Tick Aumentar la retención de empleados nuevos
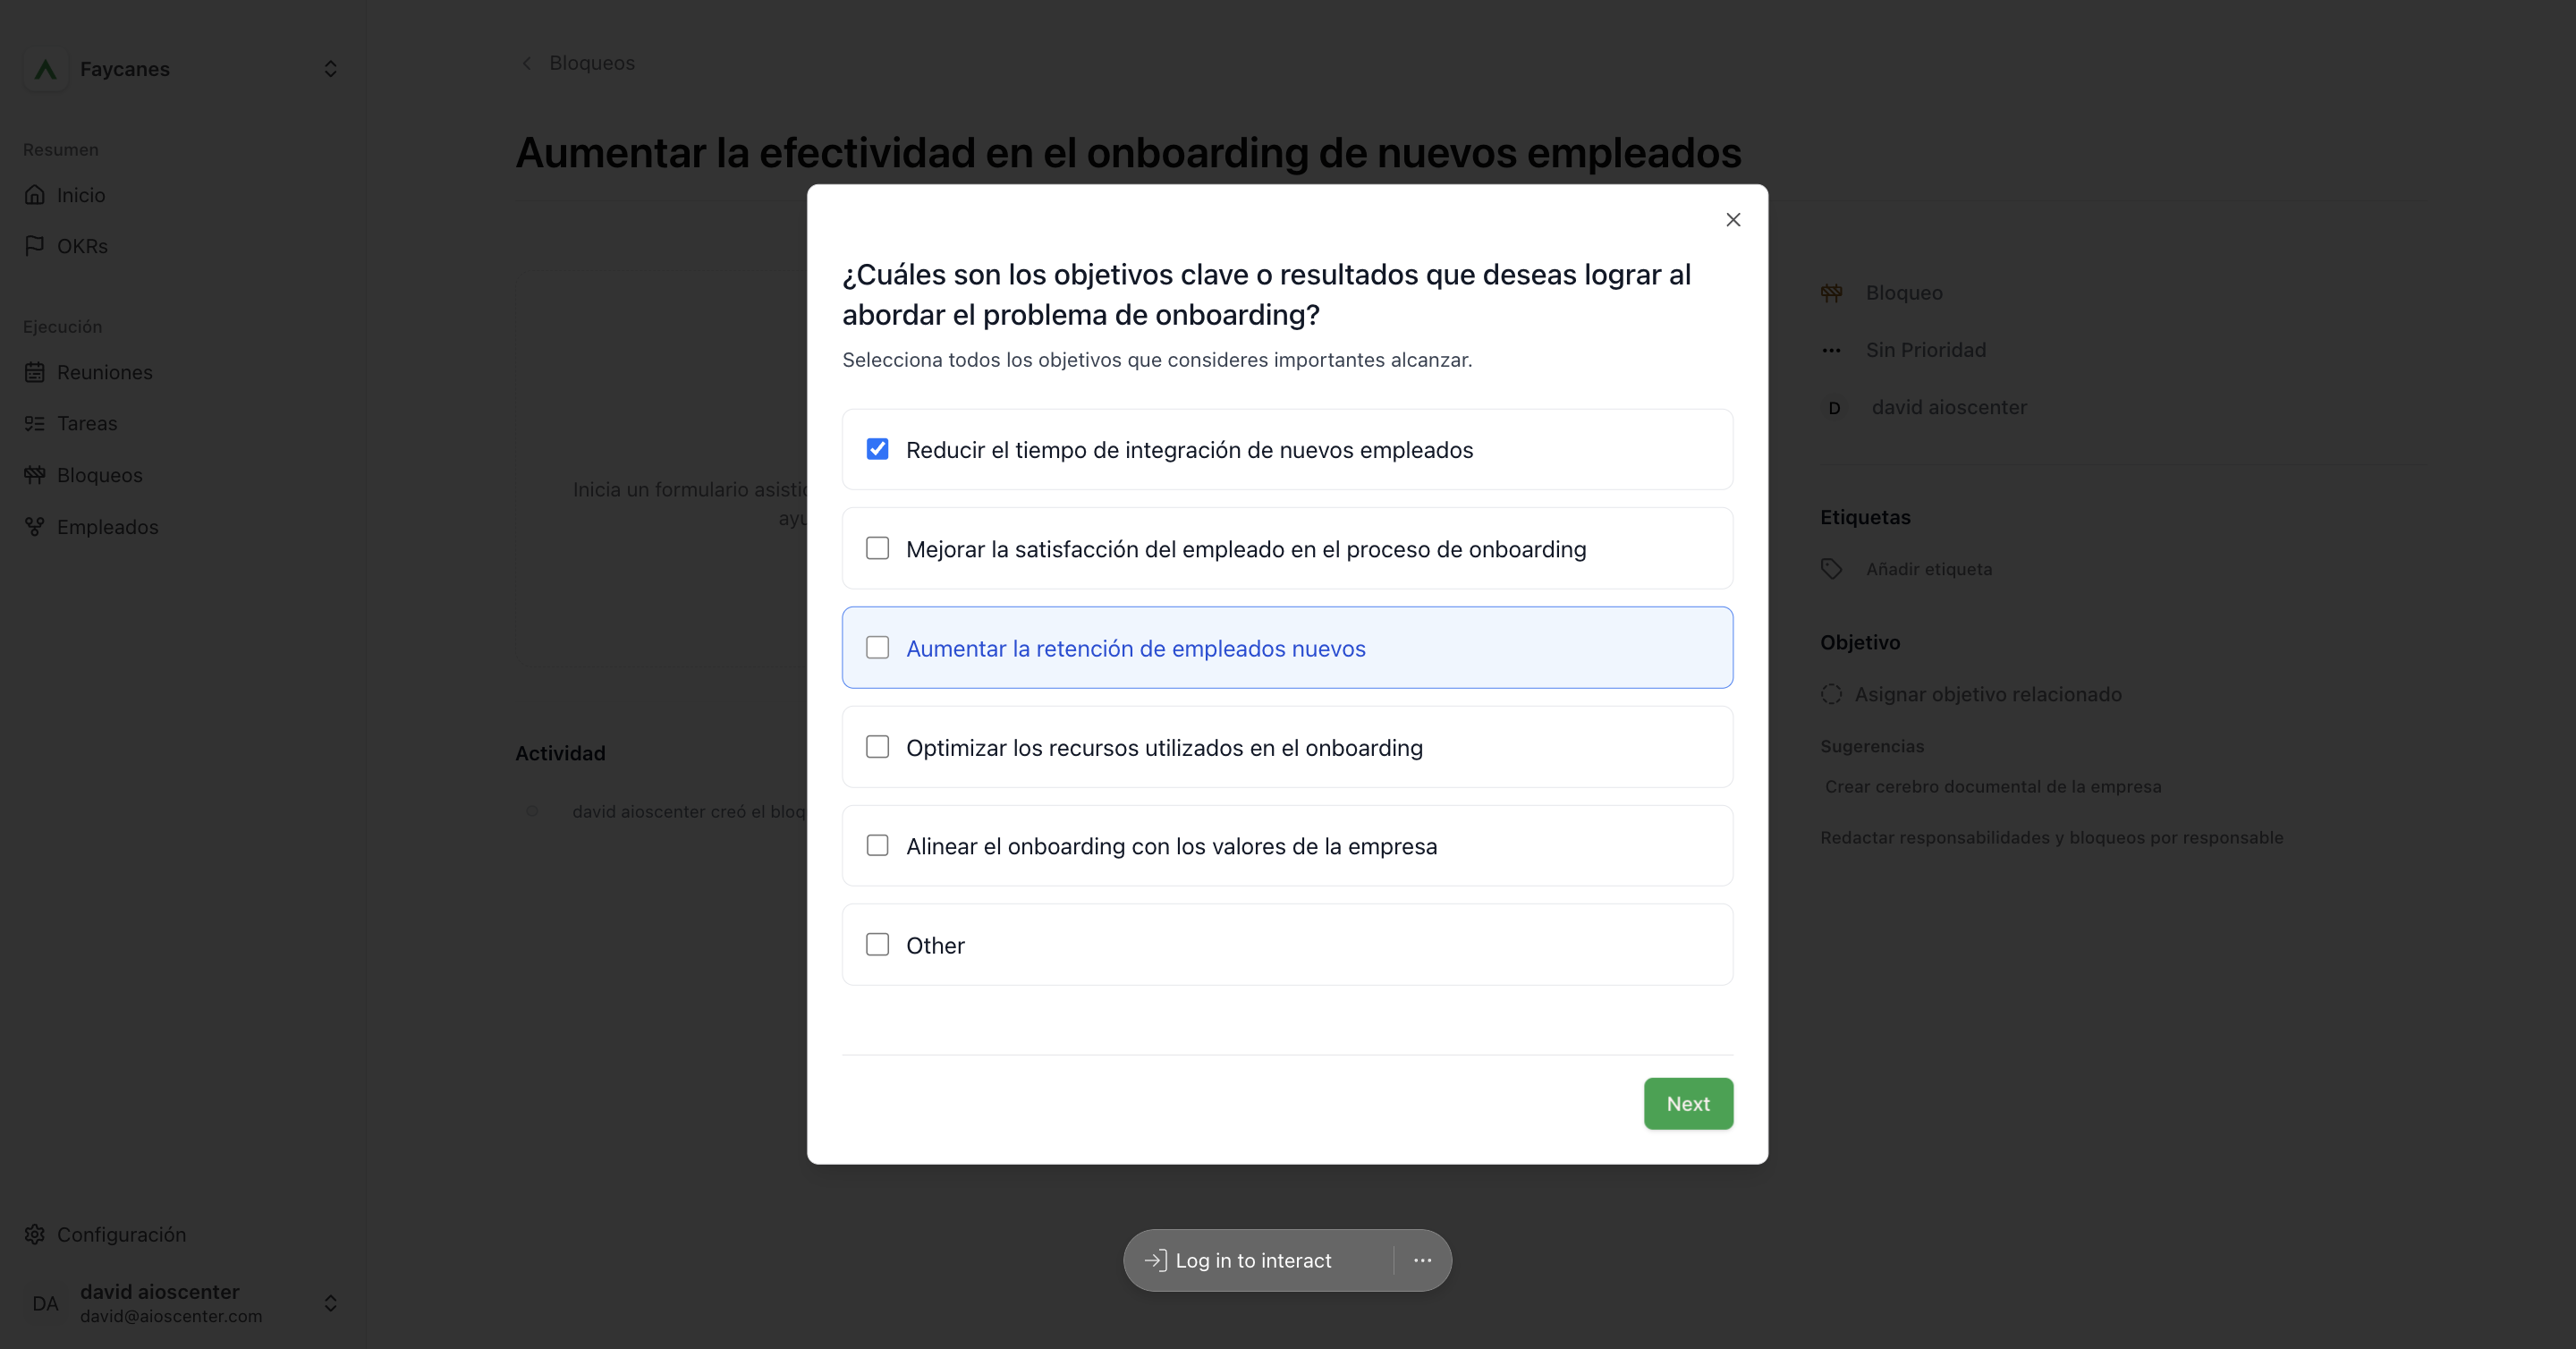The height and width of the screenshot is (1349, 2576). (877, 647)
